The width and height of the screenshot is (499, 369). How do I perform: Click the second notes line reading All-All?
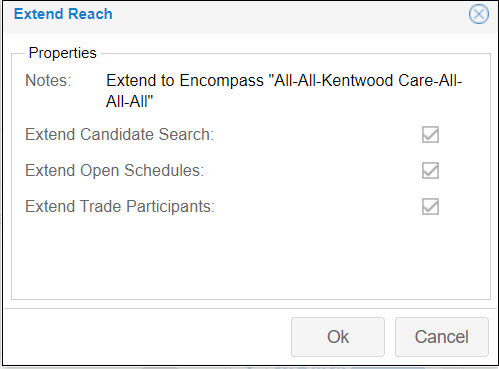[129, 101]
